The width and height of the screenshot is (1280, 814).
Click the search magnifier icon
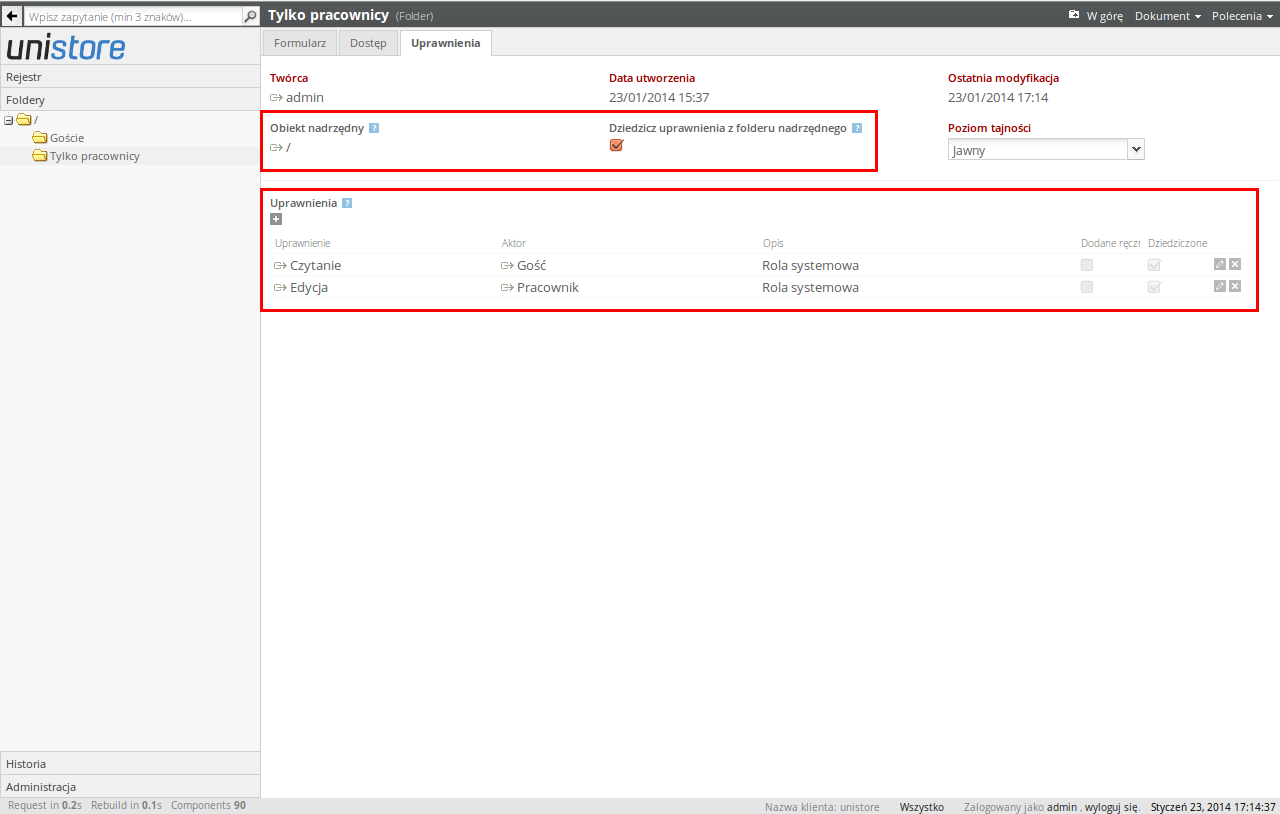pyautogui.click(x=250, y=16)
